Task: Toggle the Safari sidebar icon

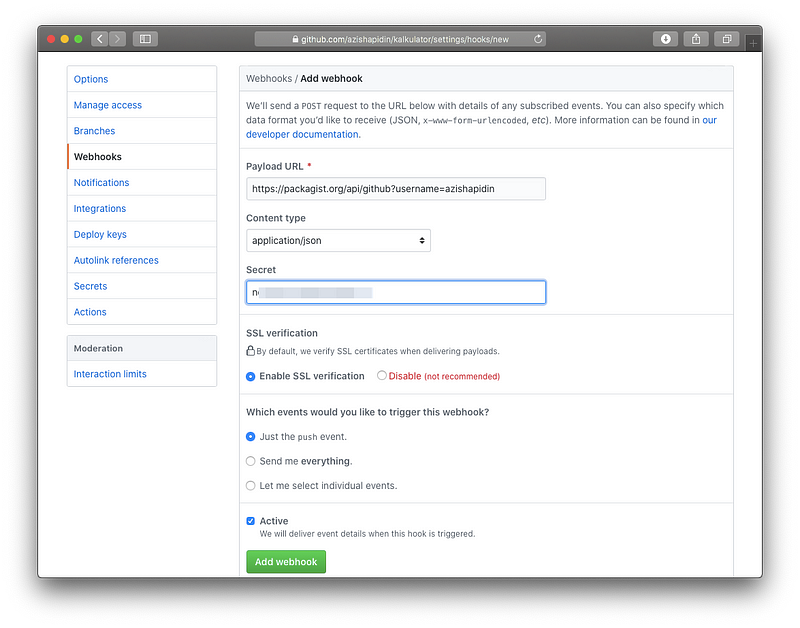Action: pyautogui.click(x=145, y=39)
